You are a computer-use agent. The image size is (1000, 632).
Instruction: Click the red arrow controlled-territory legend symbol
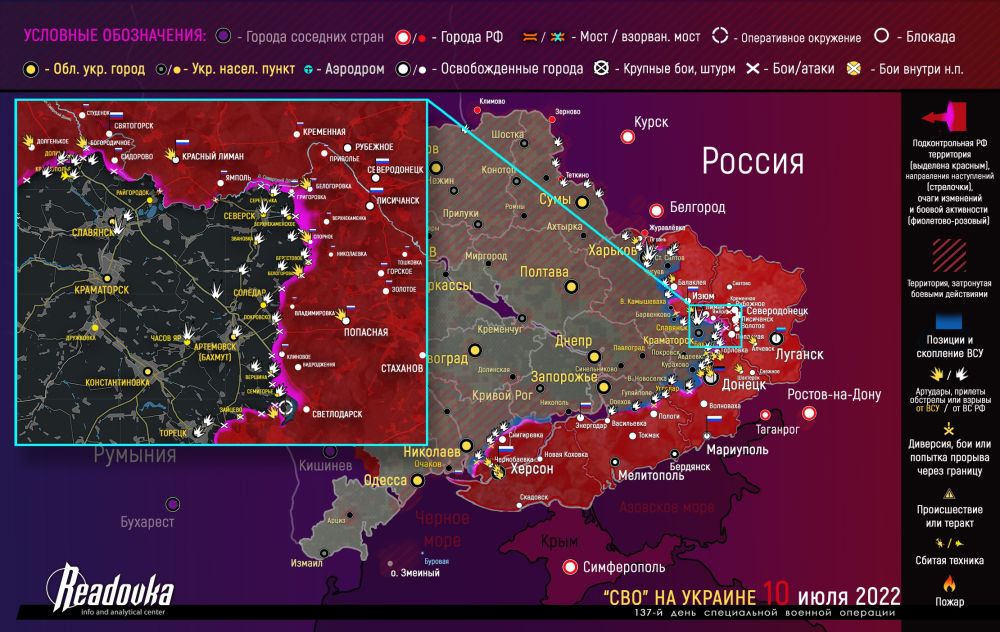coord(948,115)
